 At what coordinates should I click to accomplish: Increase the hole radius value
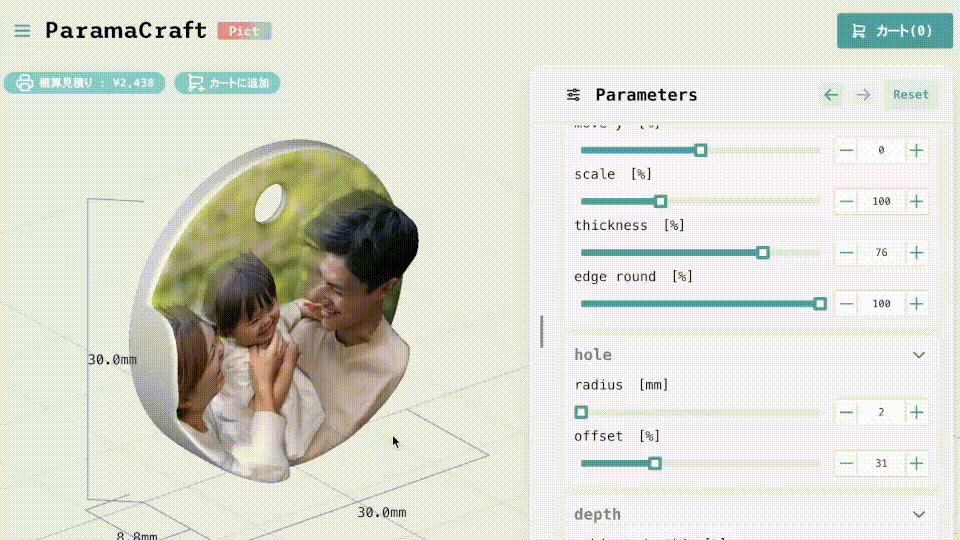916,412
